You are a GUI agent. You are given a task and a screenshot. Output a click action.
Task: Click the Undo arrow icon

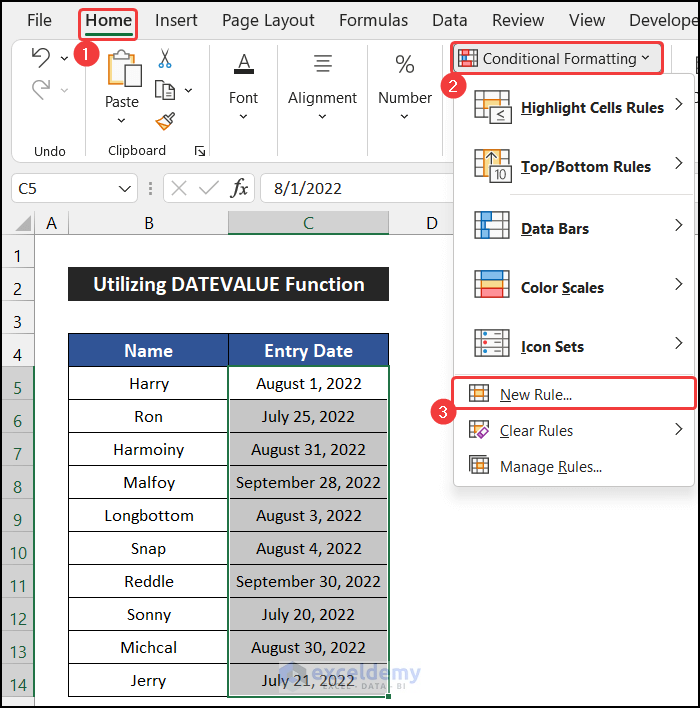coord(41,58)
